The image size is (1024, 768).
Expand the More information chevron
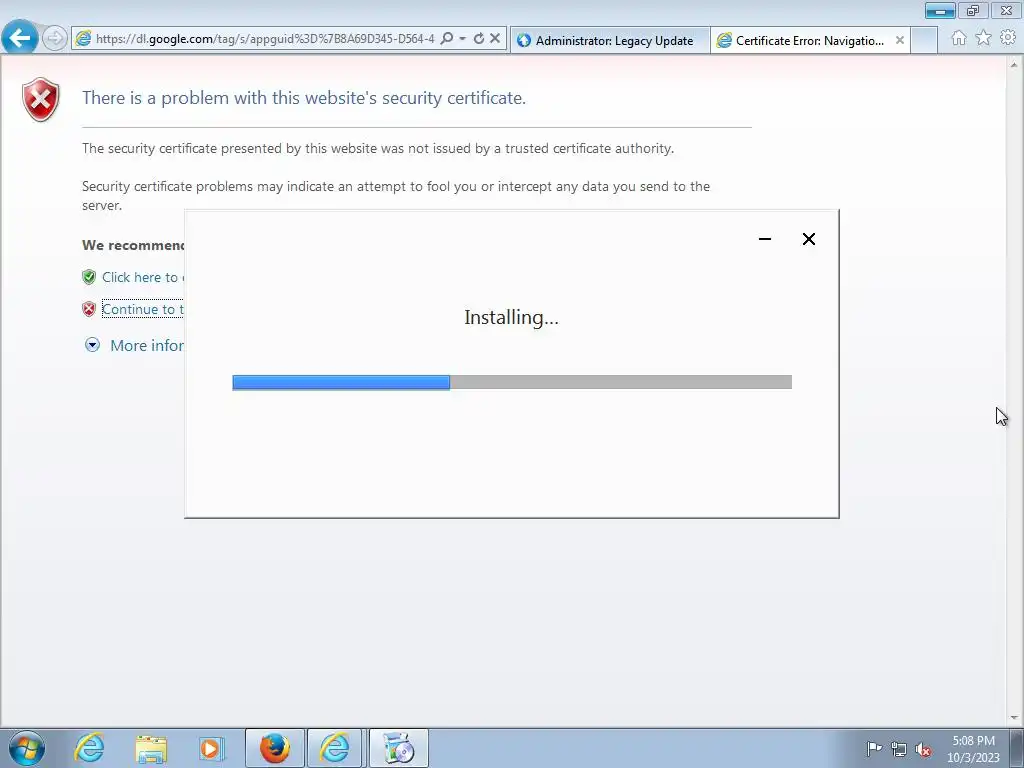[x=93, y=345]
